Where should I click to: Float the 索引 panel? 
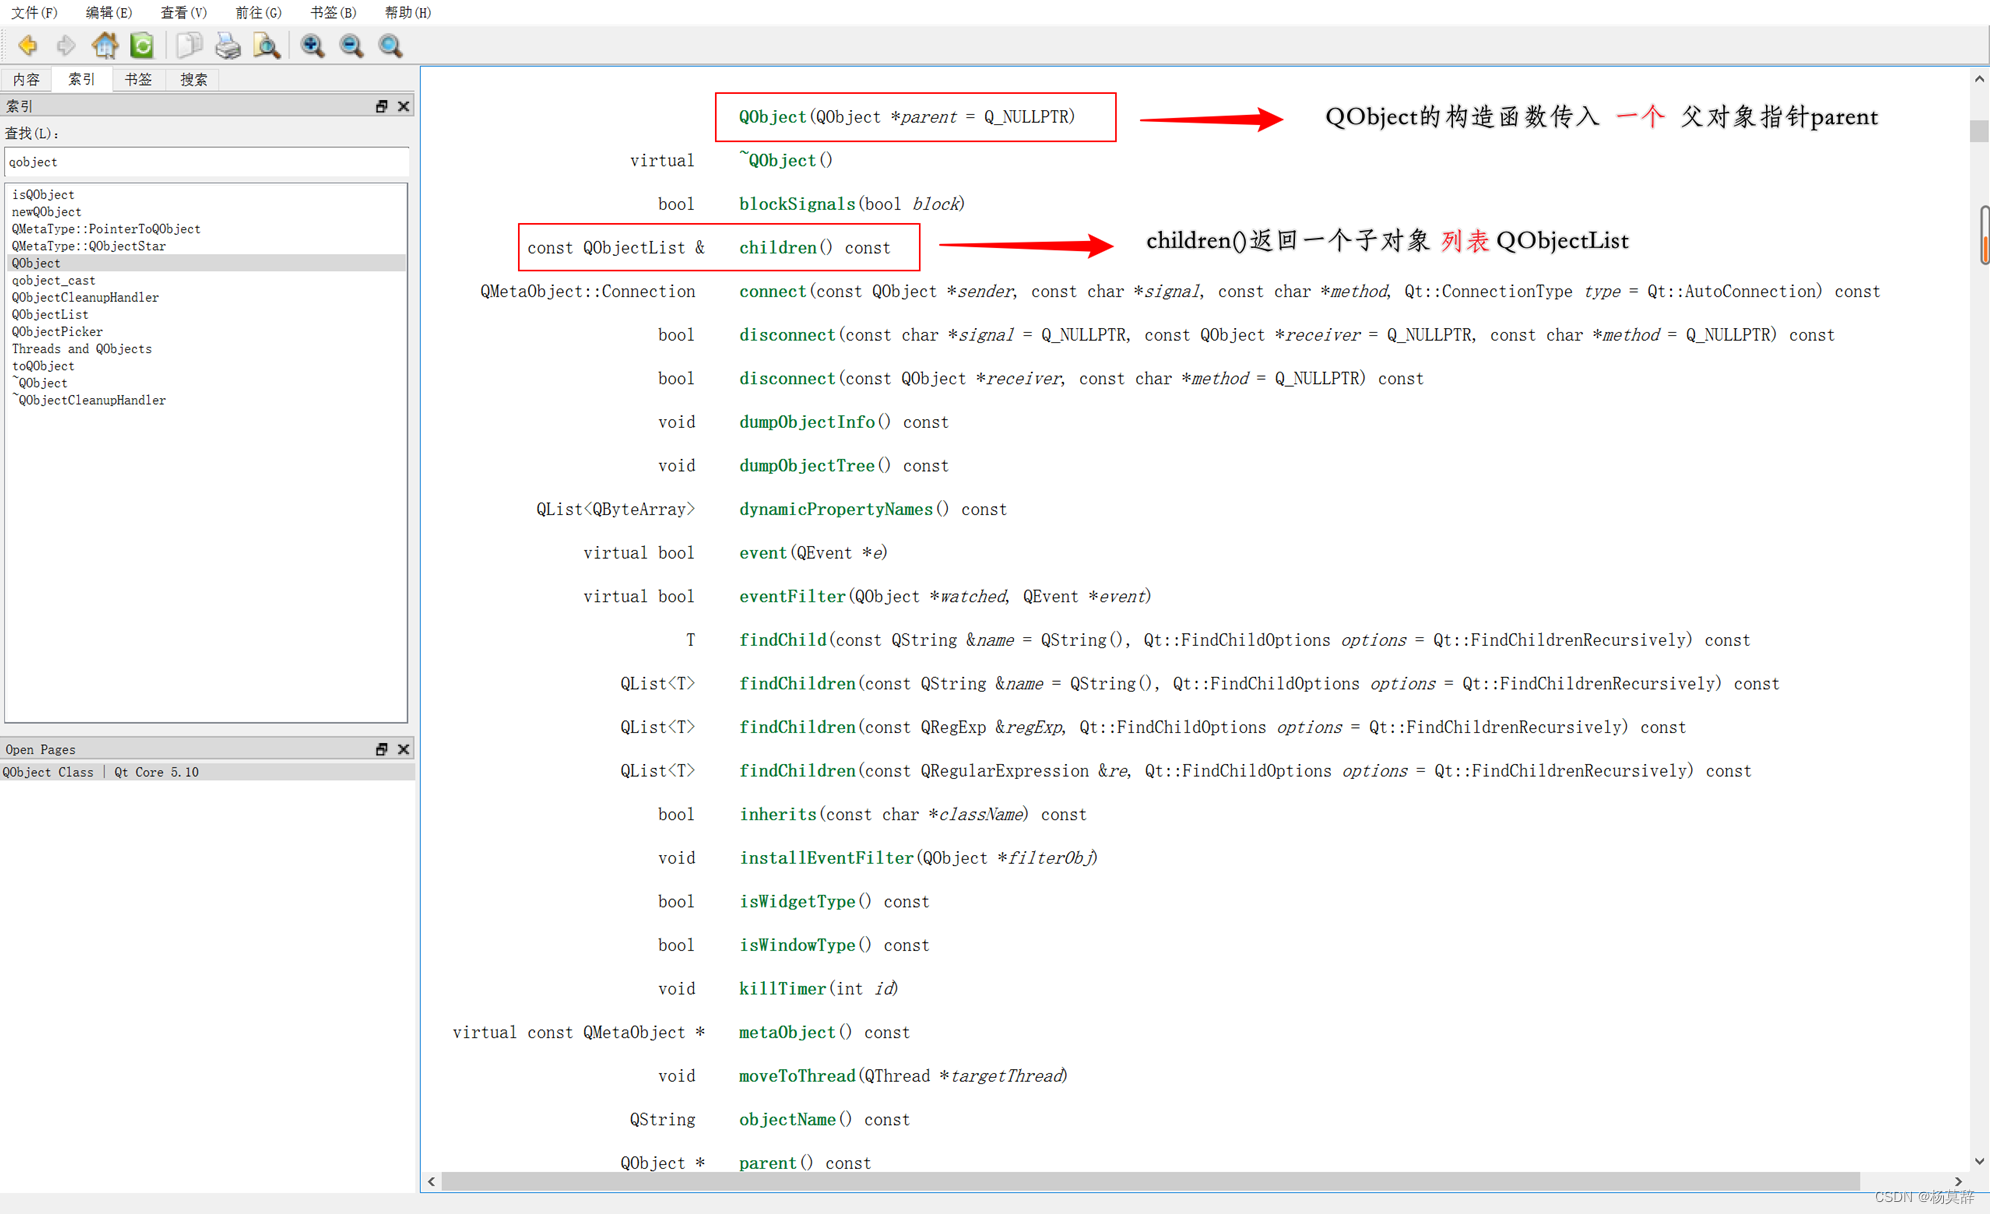[381, 106]
